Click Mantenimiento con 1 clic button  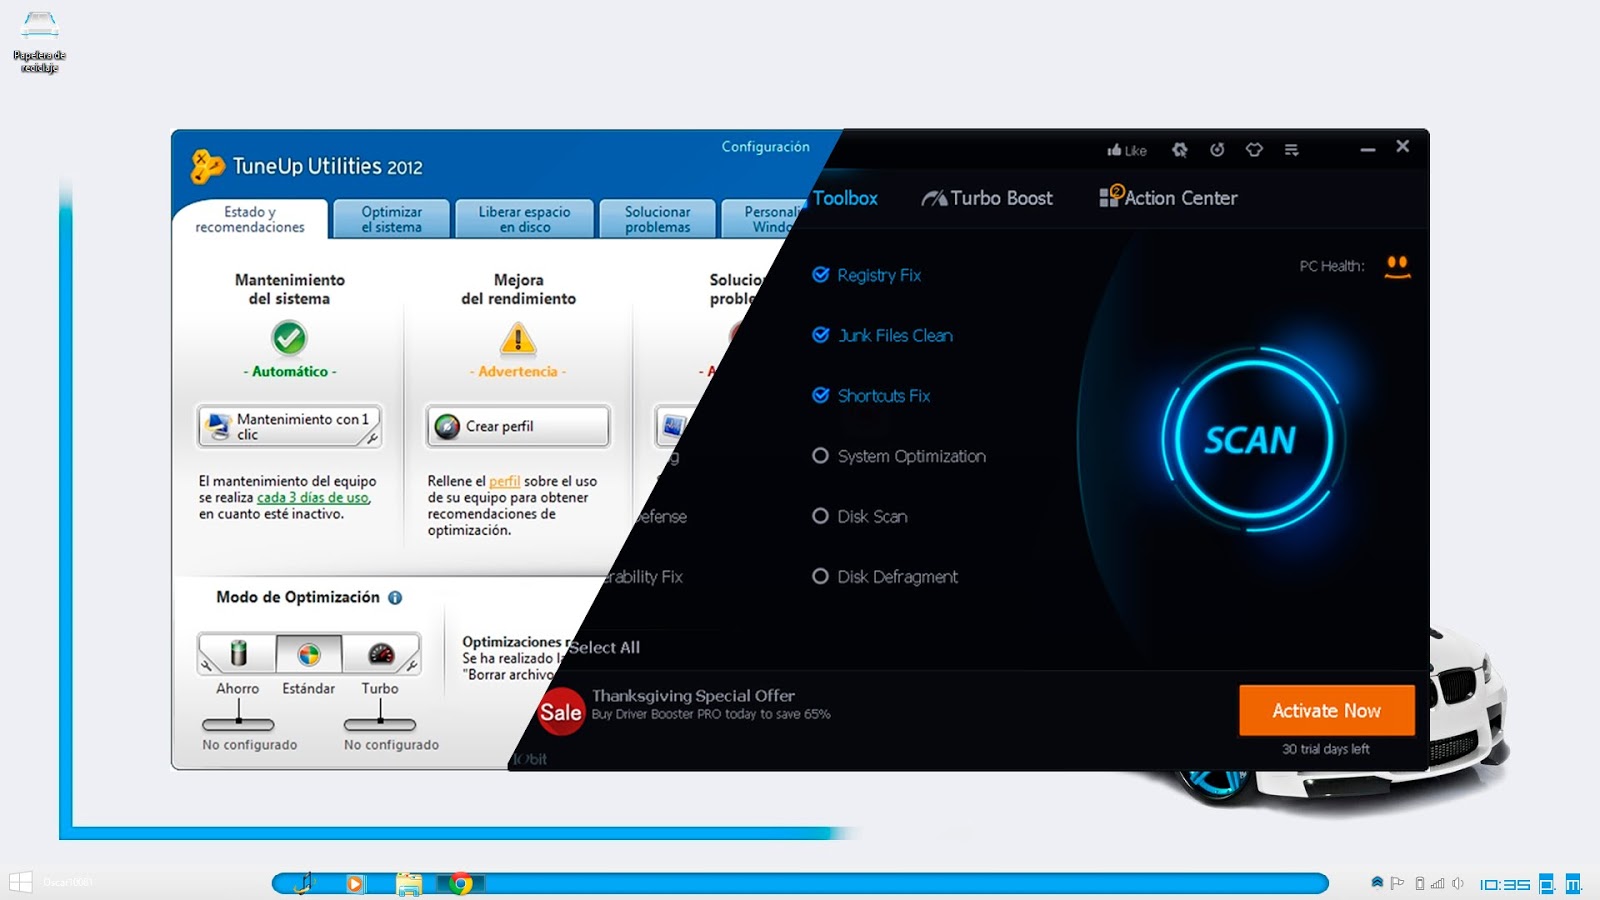289,427
